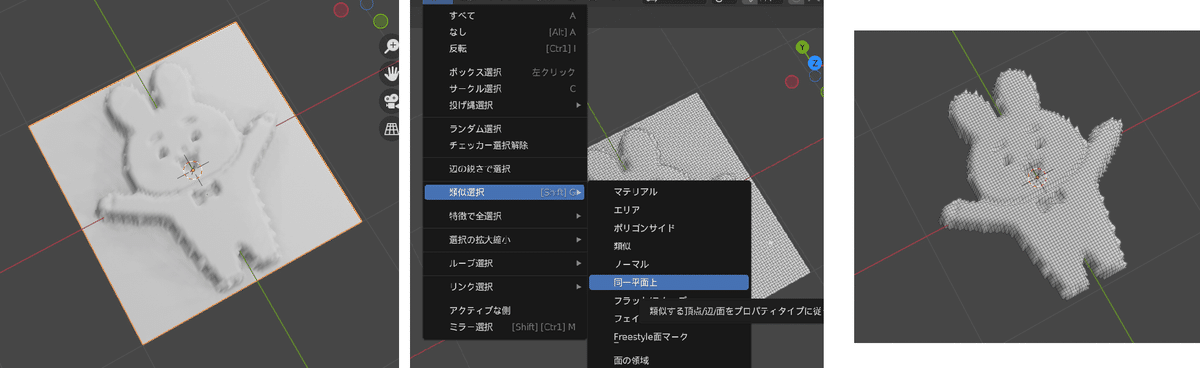This screenshot has height=368, width=1200.
Task: Click the green Y axis gizmo ball
Action: point(802,47)
